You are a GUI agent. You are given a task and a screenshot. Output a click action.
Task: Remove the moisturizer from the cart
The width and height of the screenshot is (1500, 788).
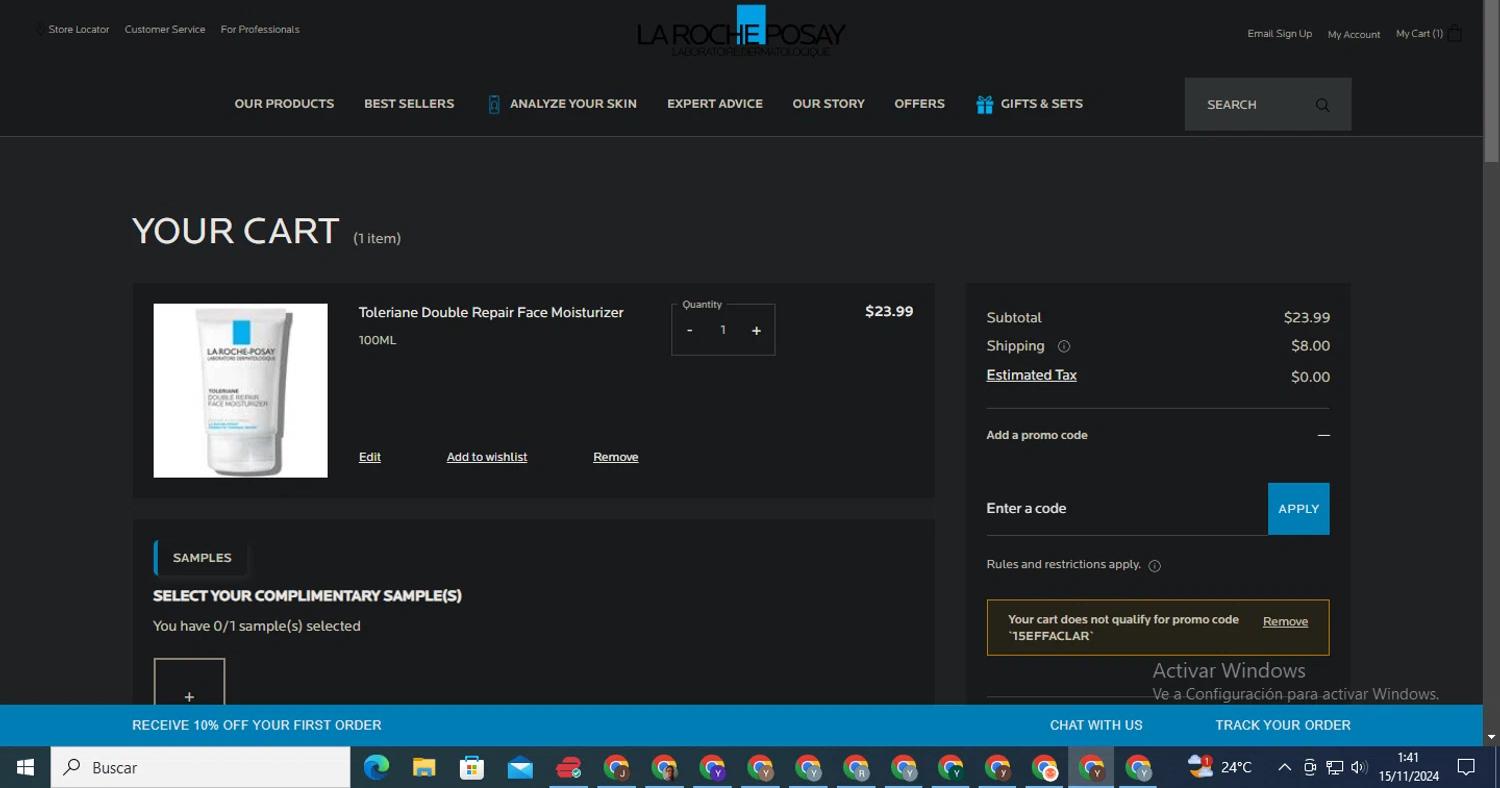tap(615, 457)
